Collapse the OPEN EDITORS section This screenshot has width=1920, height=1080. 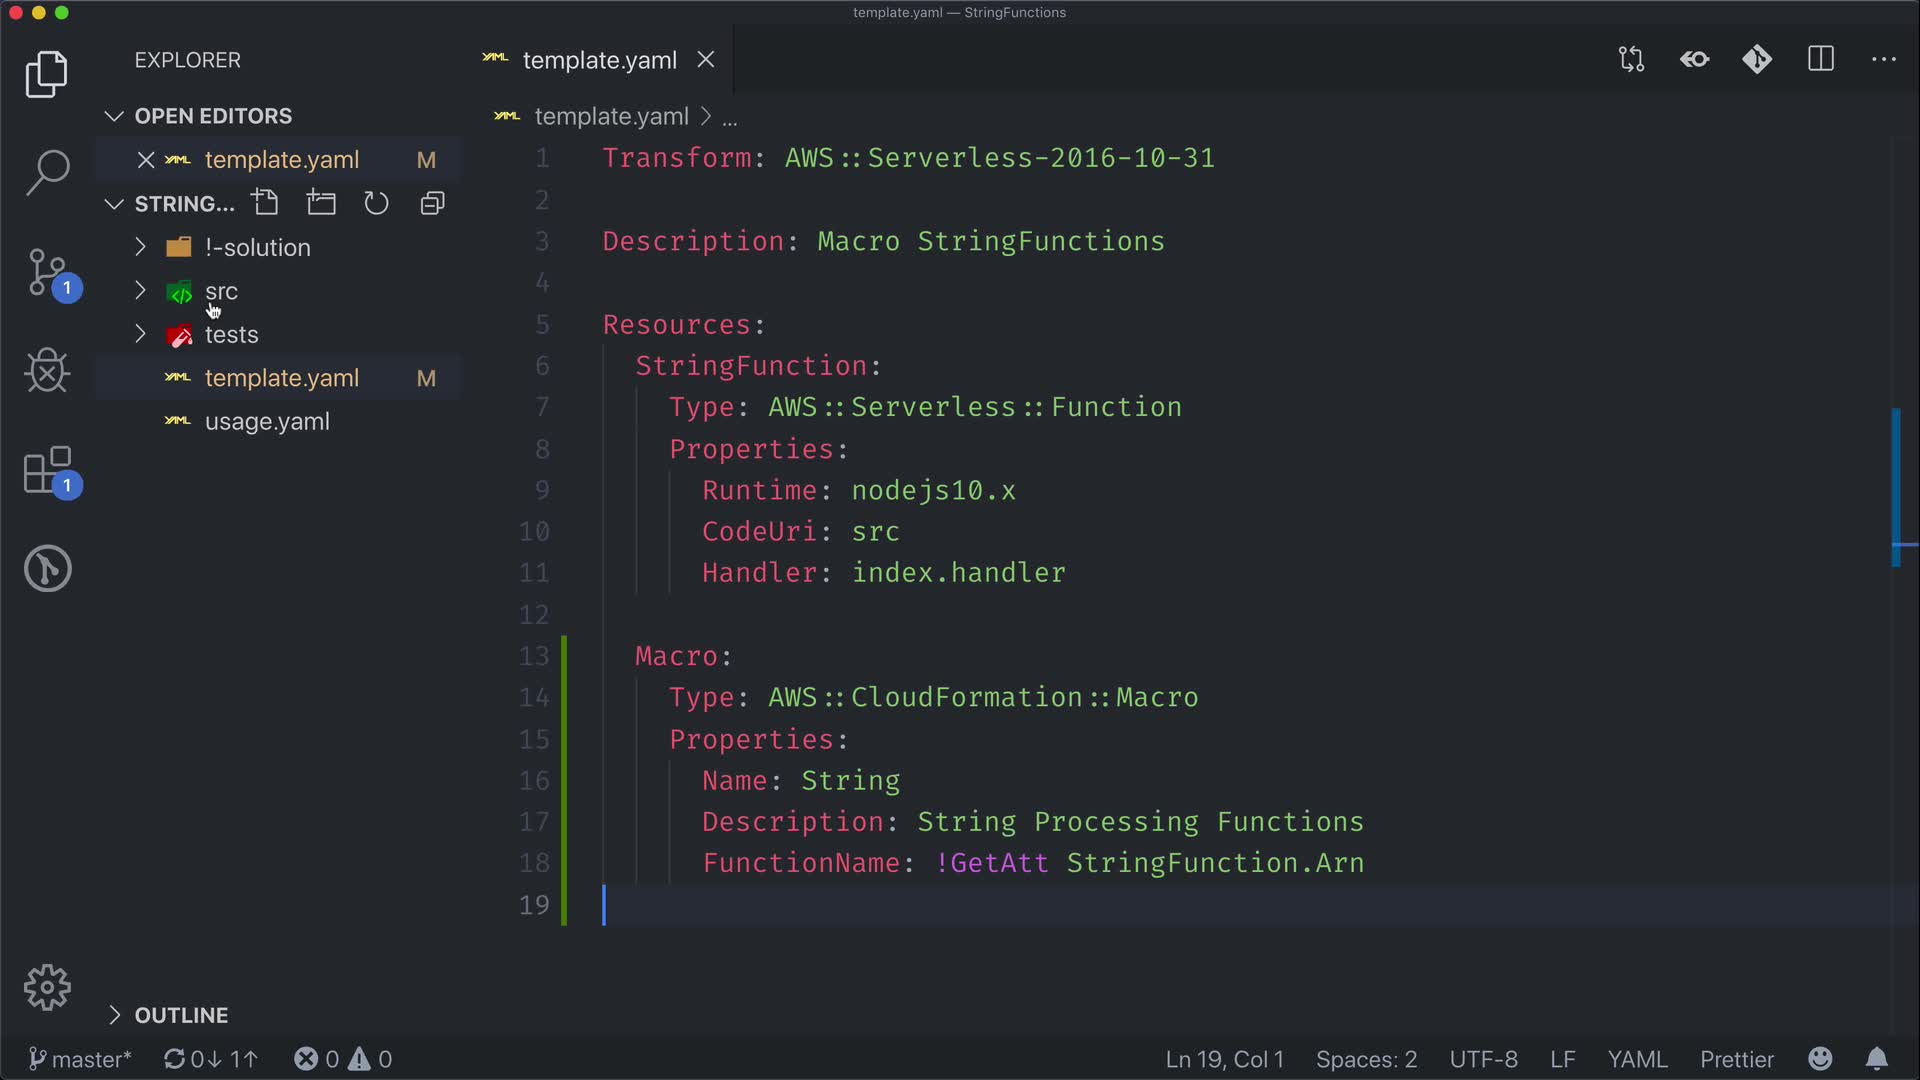213,116
